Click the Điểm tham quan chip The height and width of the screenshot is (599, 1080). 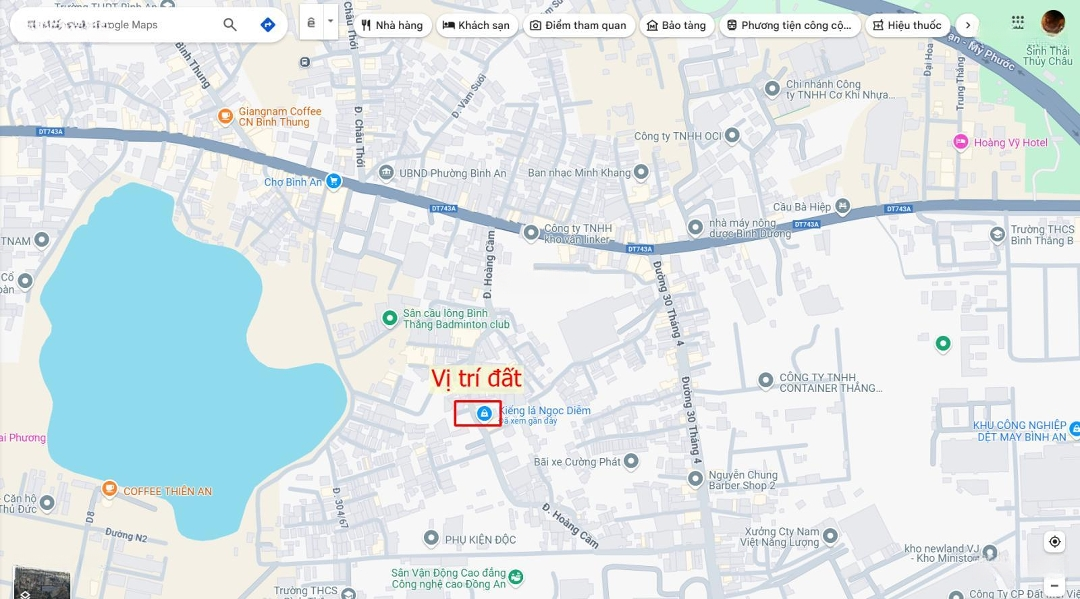coord(579,25)
